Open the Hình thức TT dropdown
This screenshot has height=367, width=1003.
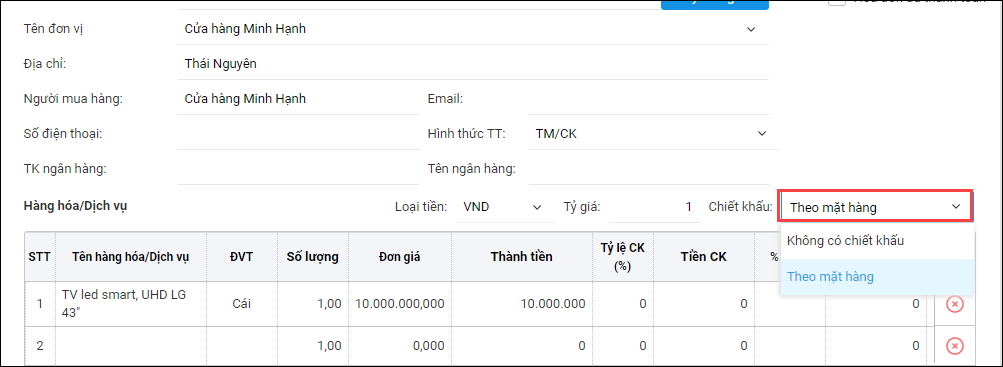[652, 134]
